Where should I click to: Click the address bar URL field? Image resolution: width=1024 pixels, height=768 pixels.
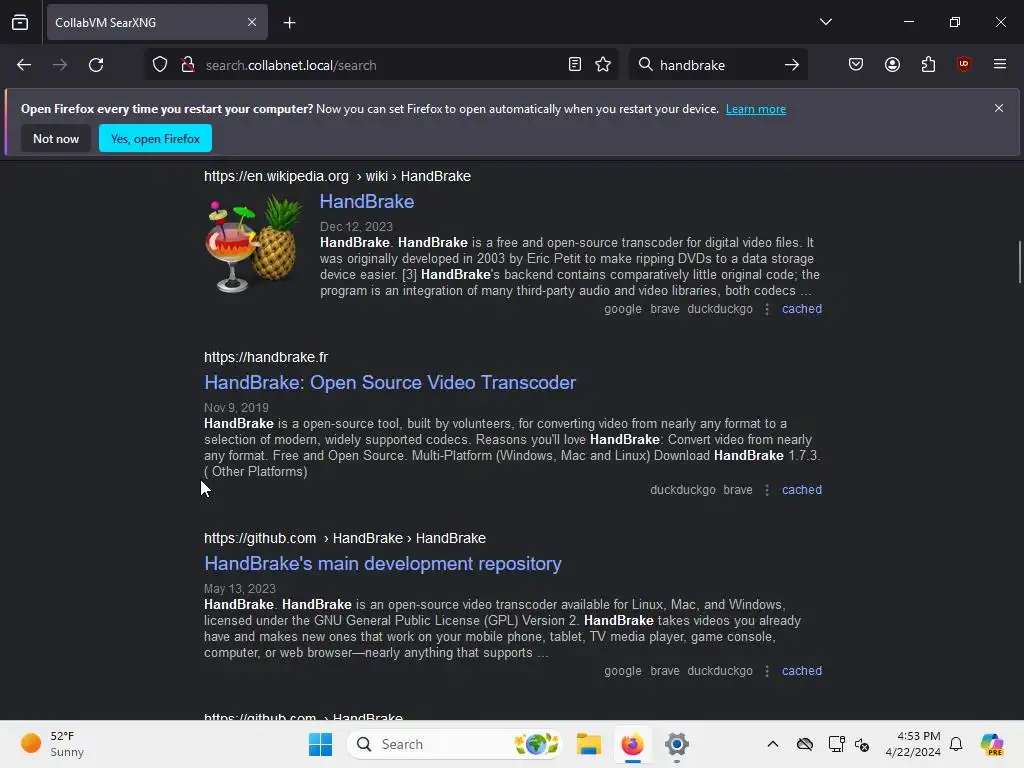pyautogui.click(x=379, y=65)
